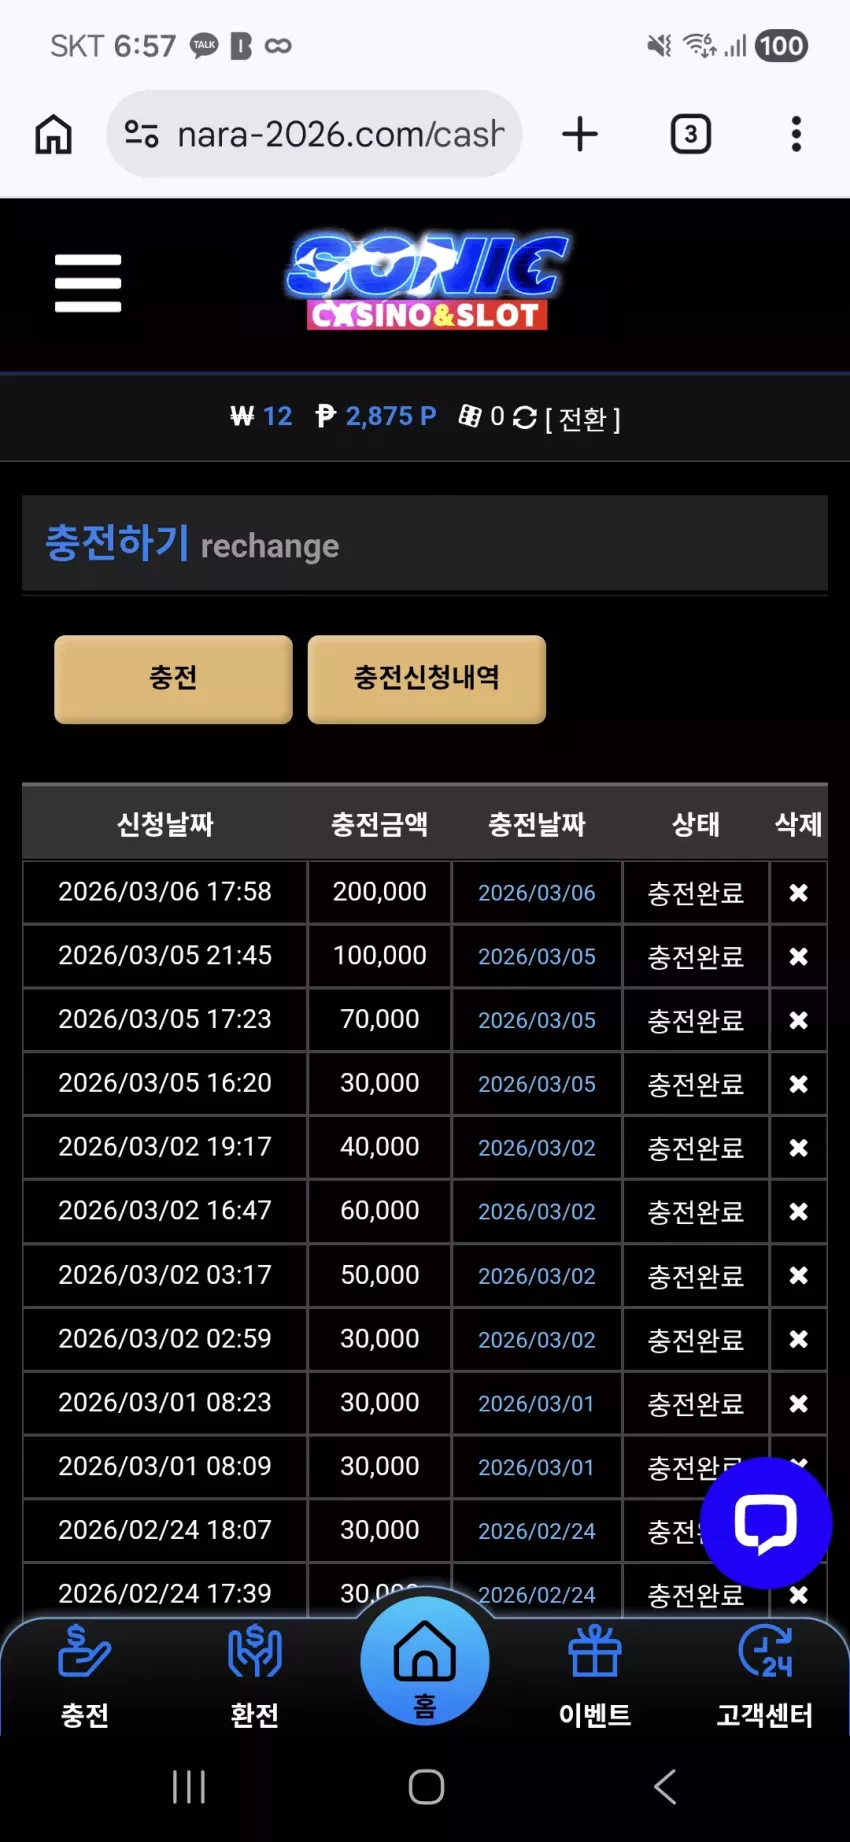Image resolution: width=850 pixels, height=1842 pixels.
Task: Click the points refresh icon
Action: 525,418
